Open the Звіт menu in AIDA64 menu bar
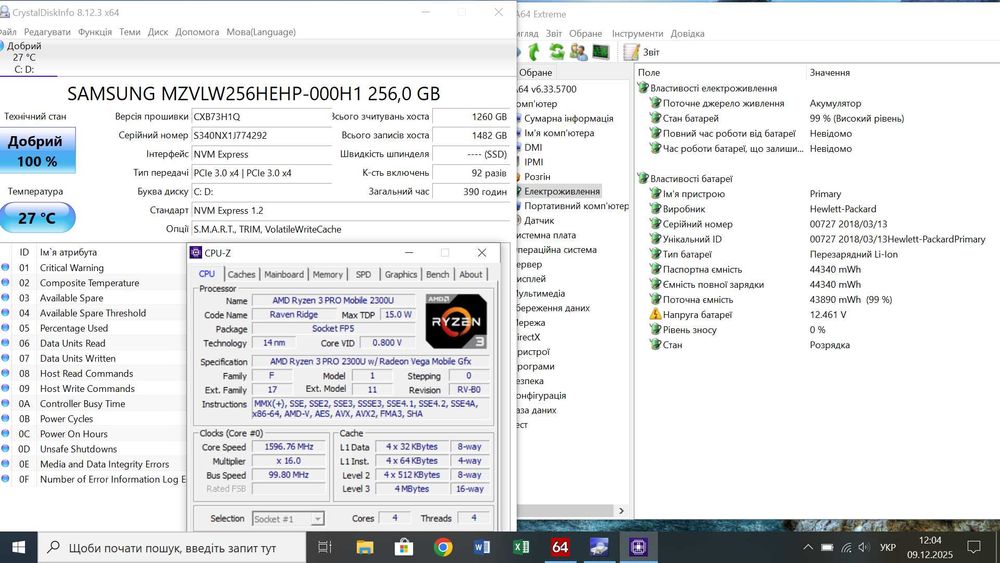 tap(554, 33)
